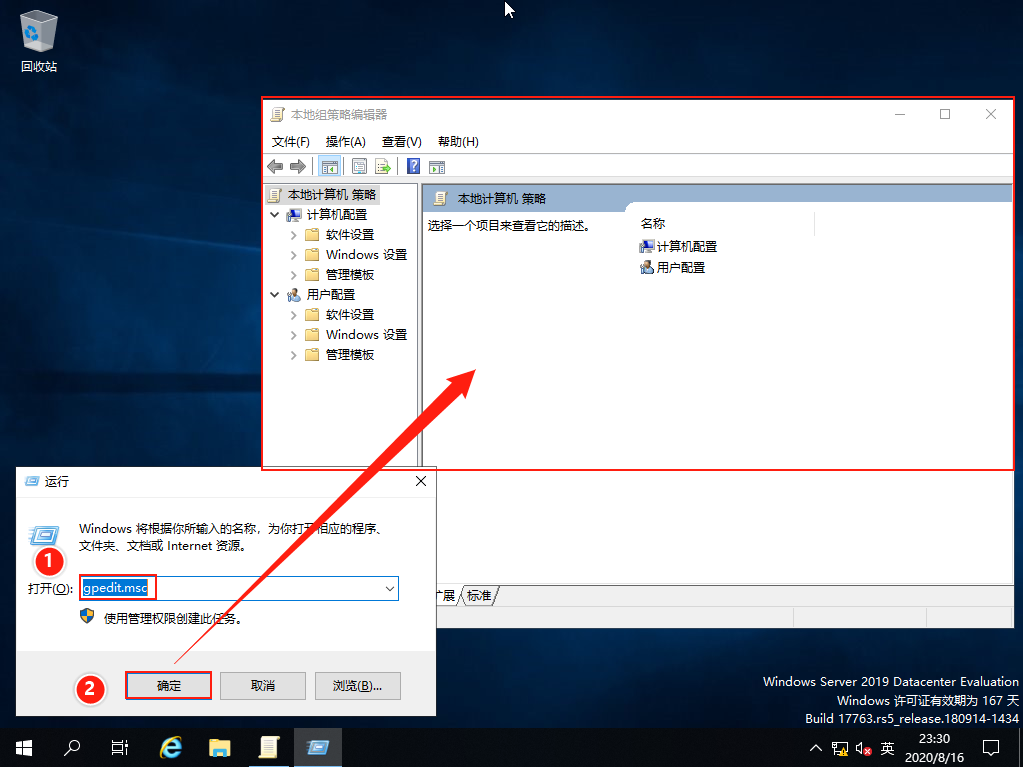Image resolution: width=1023 pixels, height=767 pixels.
Task: Open Help via blue question mark icon
Action: 413,166
